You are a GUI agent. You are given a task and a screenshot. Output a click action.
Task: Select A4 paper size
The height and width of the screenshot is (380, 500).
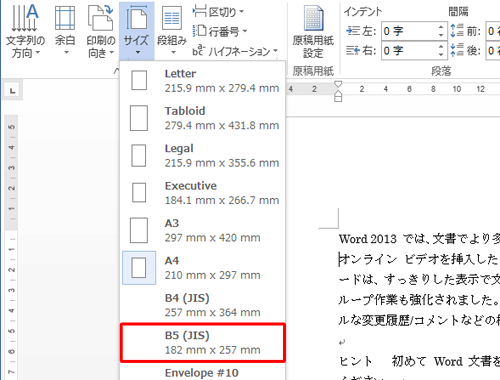tap(203, 268)
